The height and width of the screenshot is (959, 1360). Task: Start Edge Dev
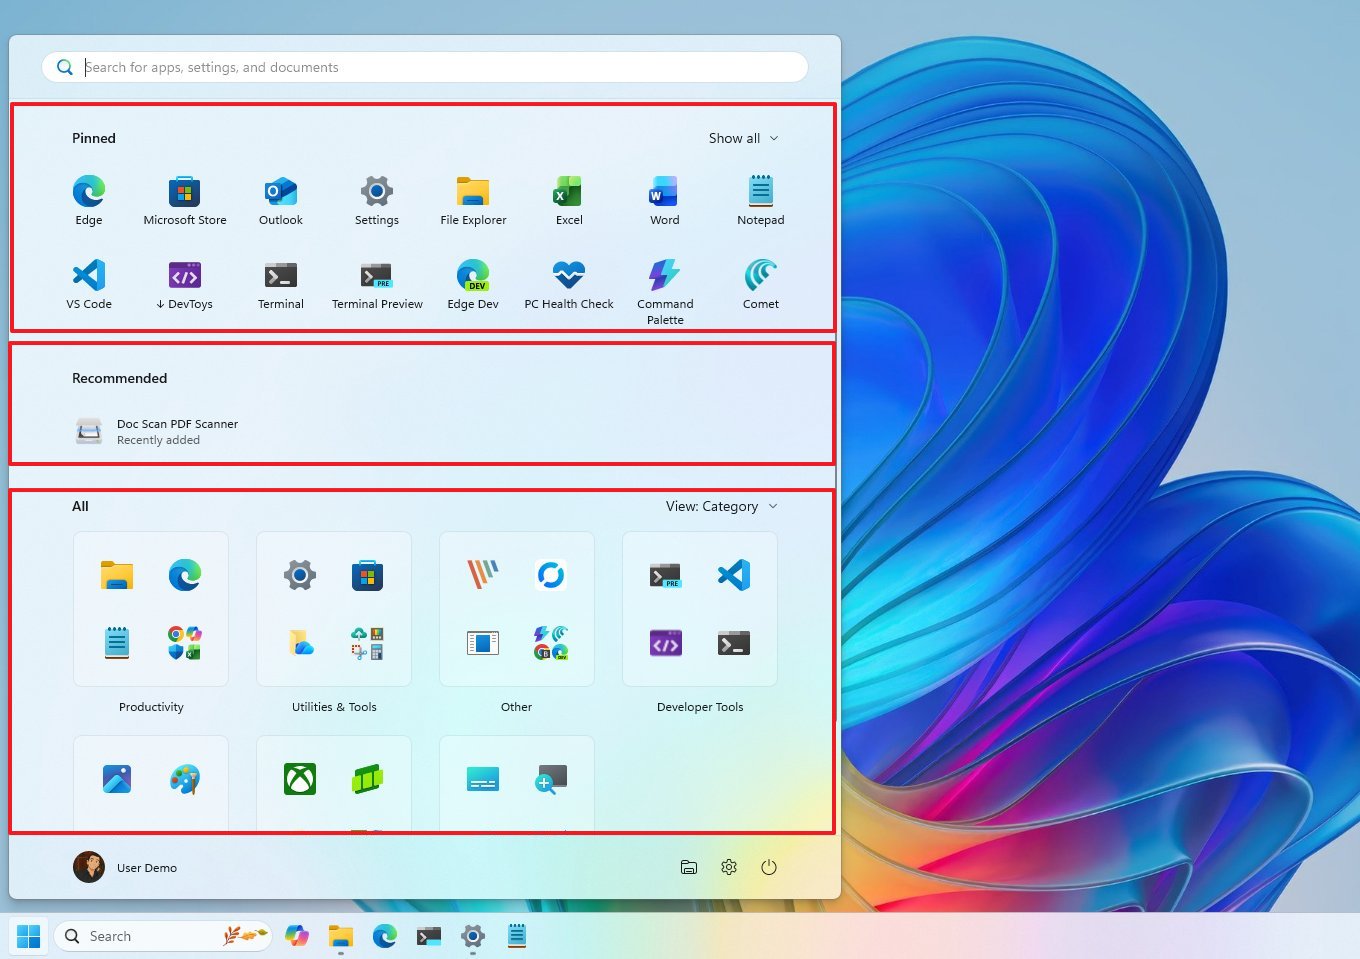[472, 282]
